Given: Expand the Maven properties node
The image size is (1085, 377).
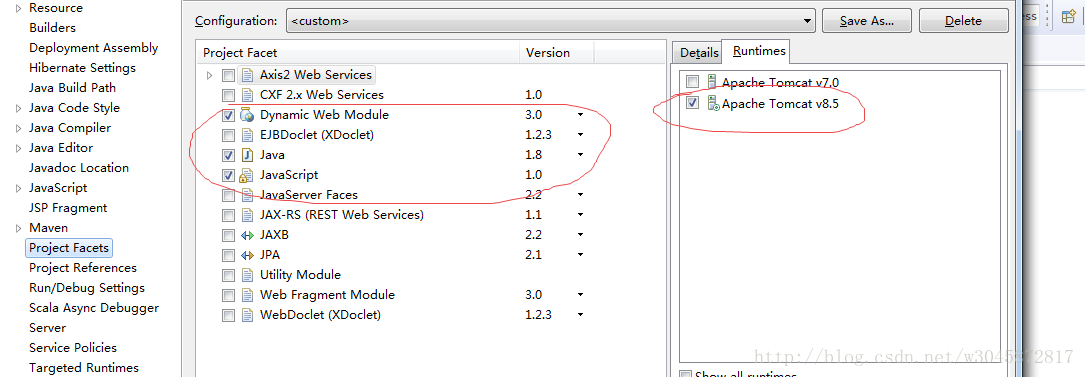Looking at the screenshot, I should (x=19, y=228).
